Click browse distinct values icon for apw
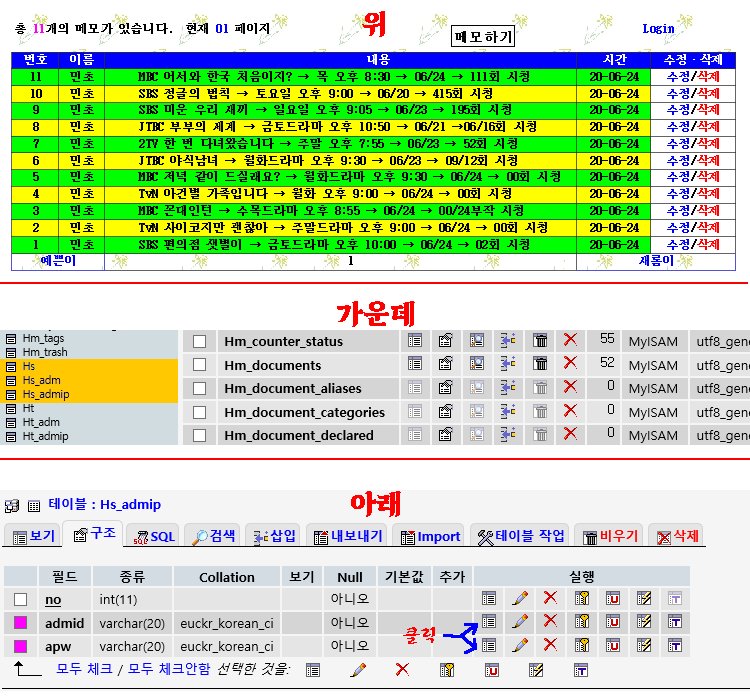Image resolution: width=750 pixels, height=700 pixels. 489,645
